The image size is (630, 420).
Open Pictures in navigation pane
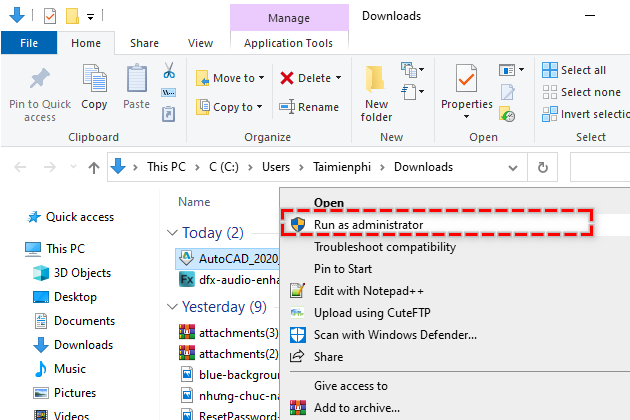coord(65,393)
